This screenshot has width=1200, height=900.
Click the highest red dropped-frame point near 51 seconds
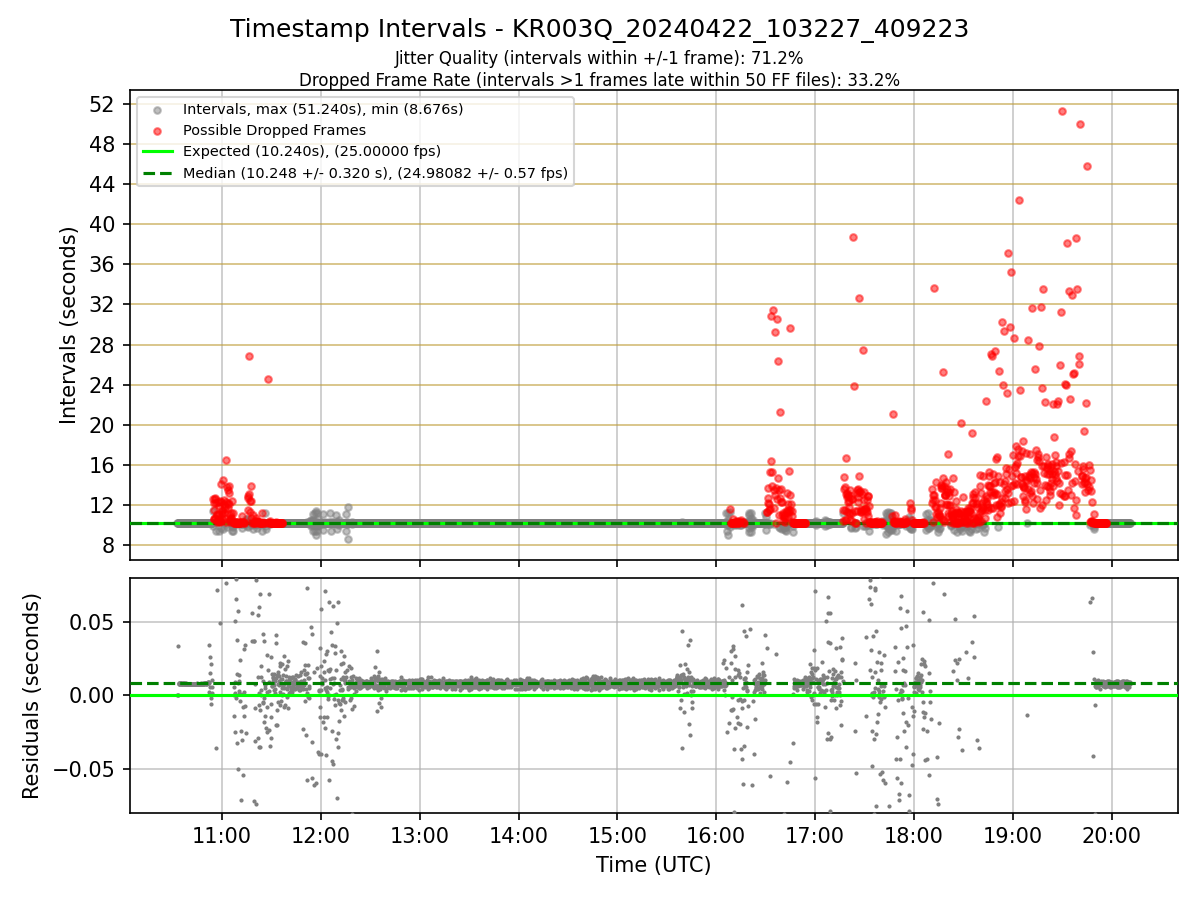[1062, 111]
